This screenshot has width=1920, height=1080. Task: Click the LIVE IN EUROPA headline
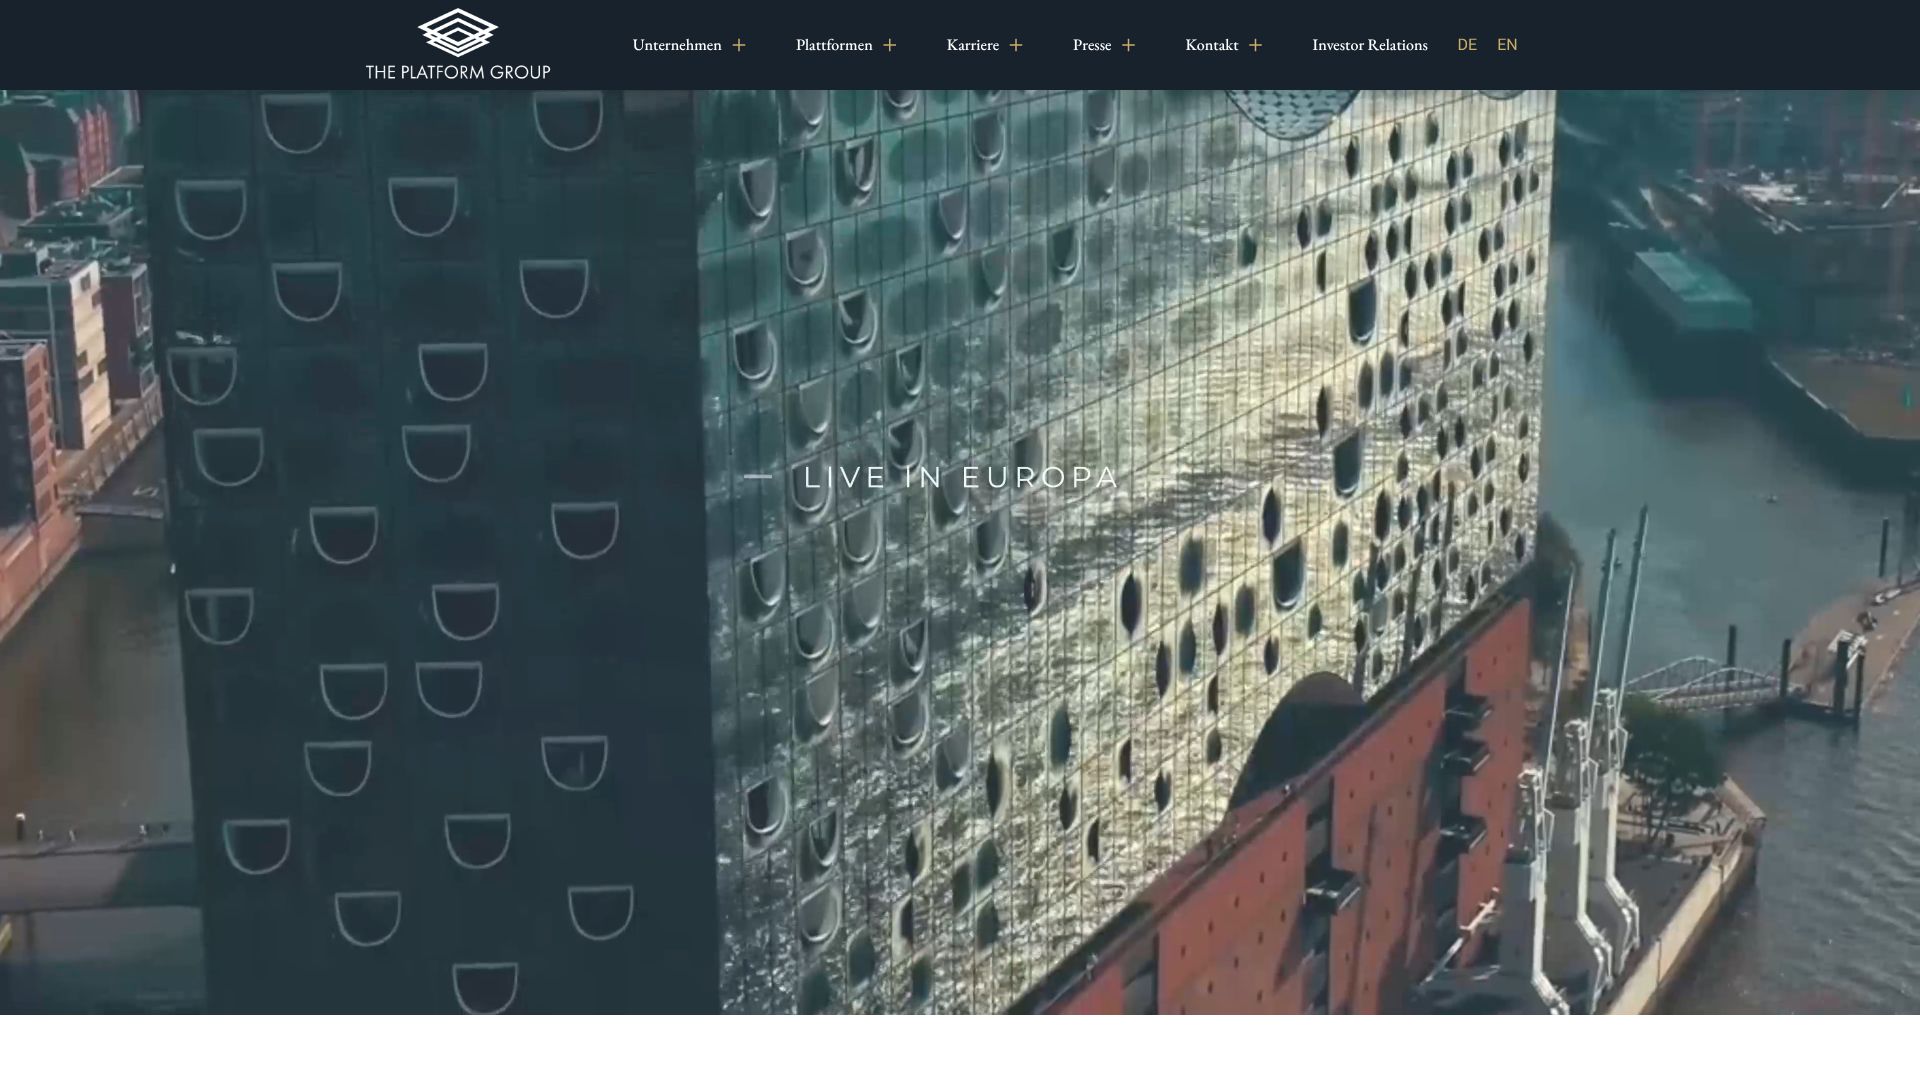pyautogui.click(x=961, y=477)
